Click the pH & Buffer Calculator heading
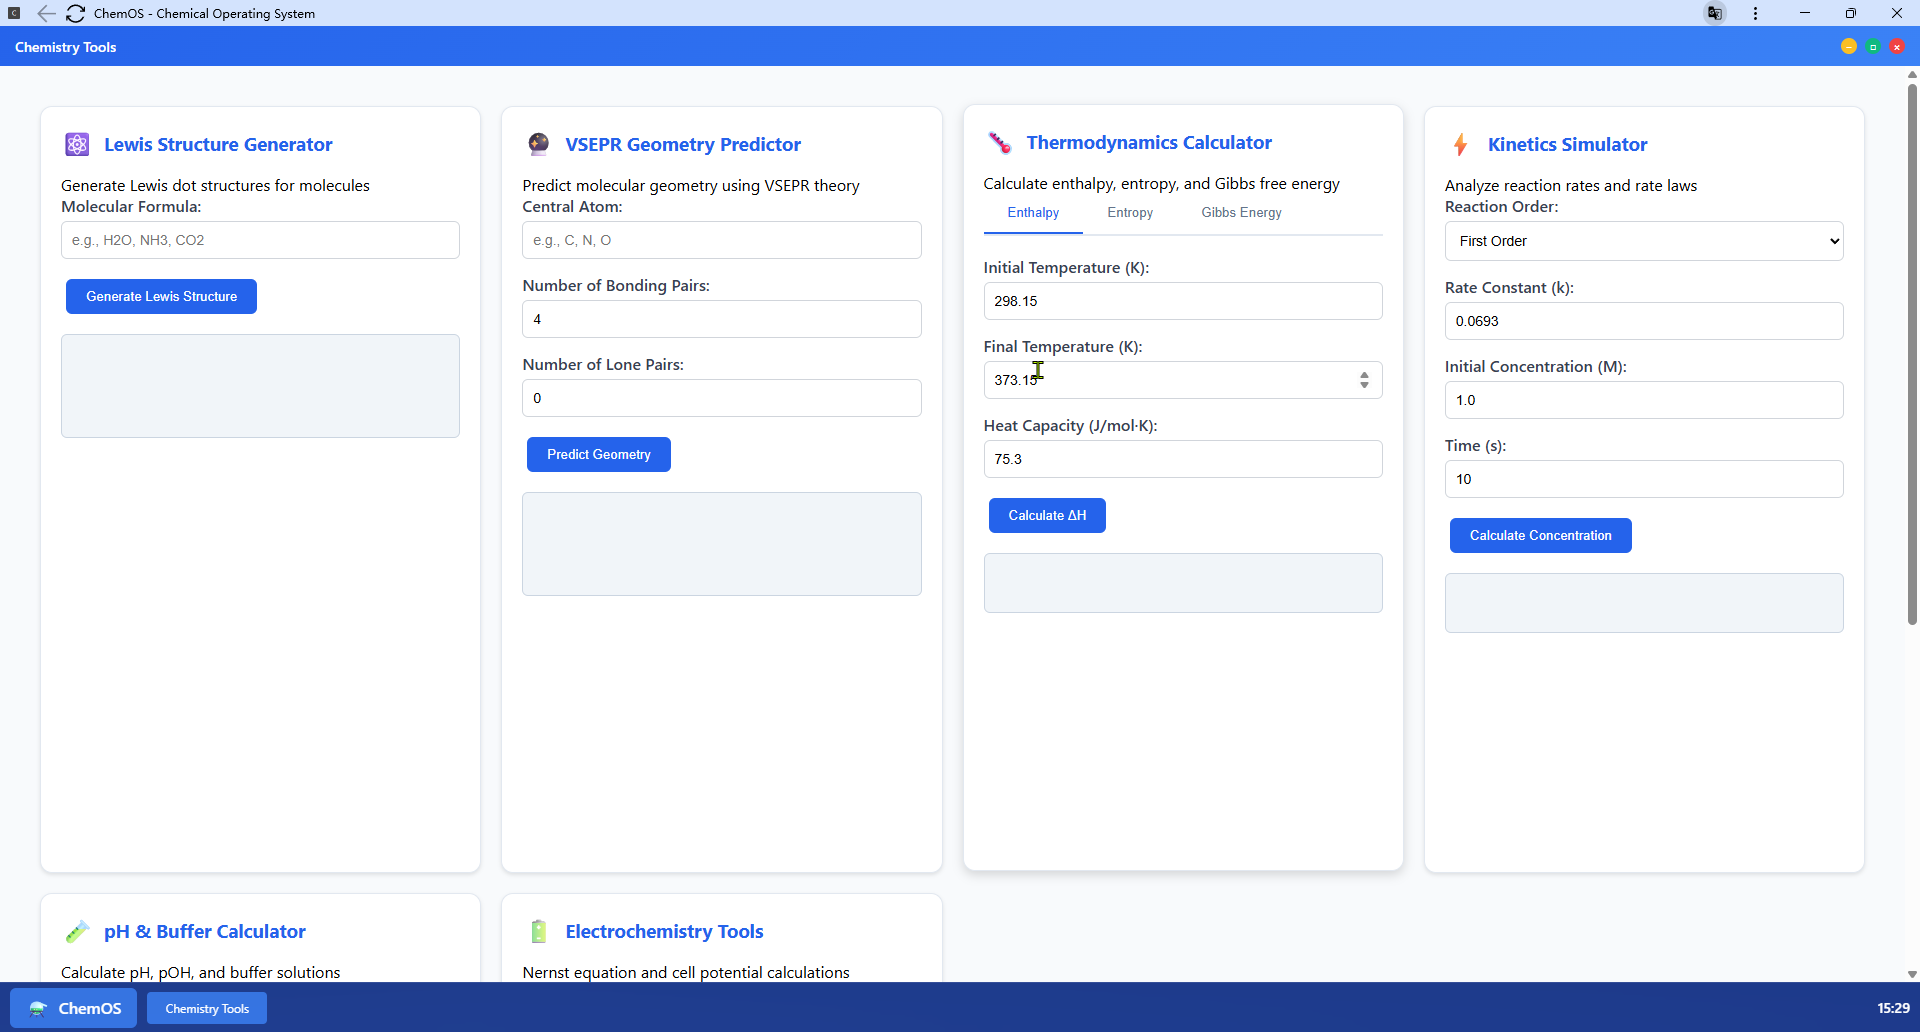Screen dimensions: 1920x1032 205,931
